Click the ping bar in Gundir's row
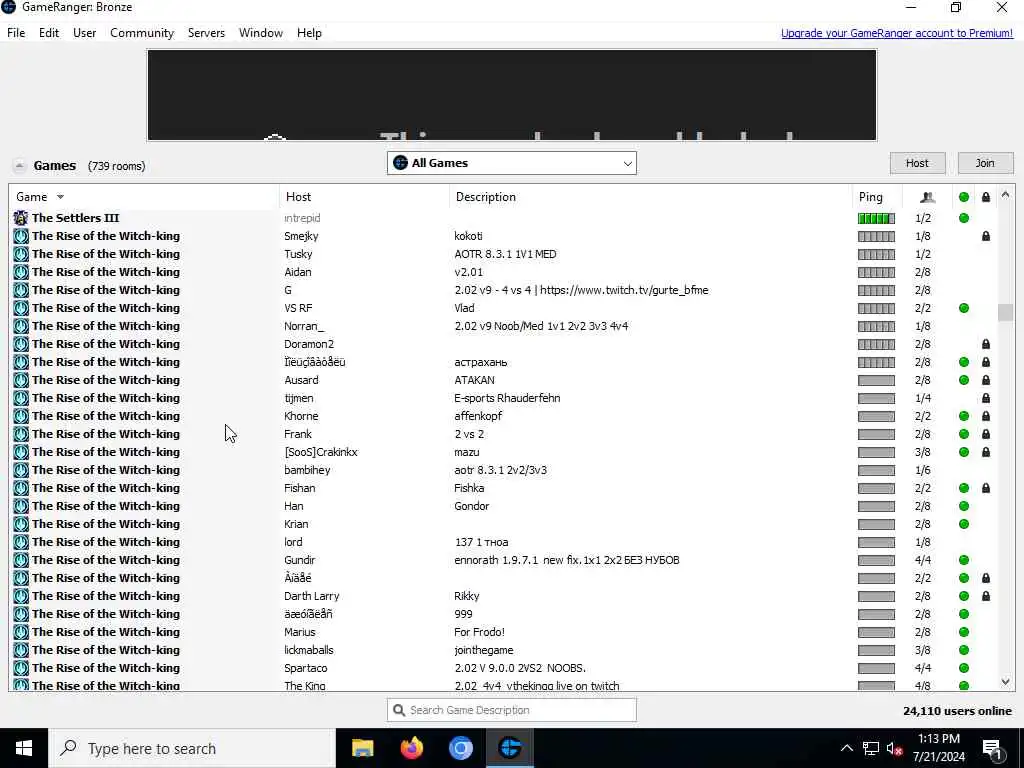Screen dimensions: 1024x768 (876, 560)
